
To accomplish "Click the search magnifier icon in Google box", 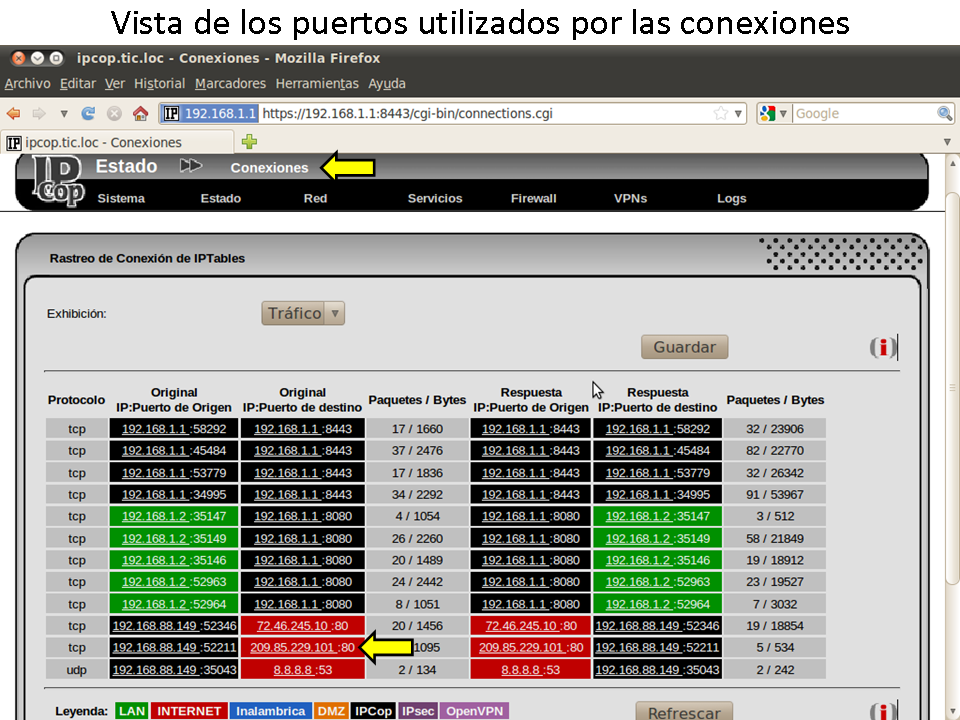I will 945,114.
